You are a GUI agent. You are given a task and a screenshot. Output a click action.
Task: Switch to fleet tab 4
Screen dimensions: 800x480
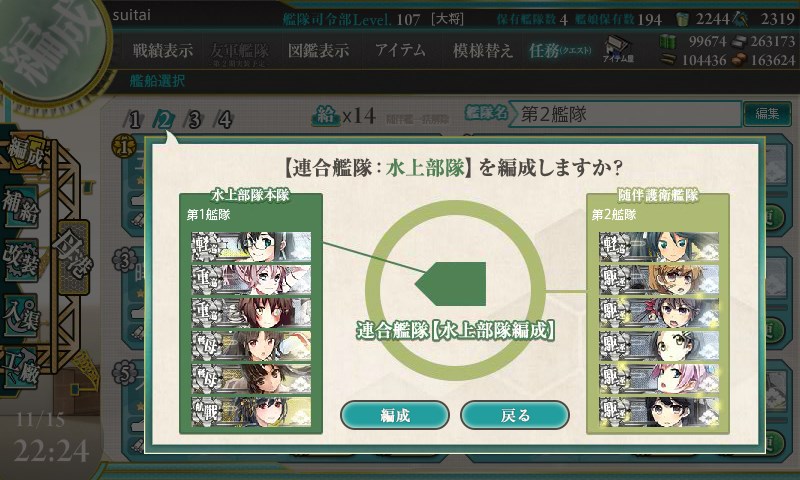point(224,120)
